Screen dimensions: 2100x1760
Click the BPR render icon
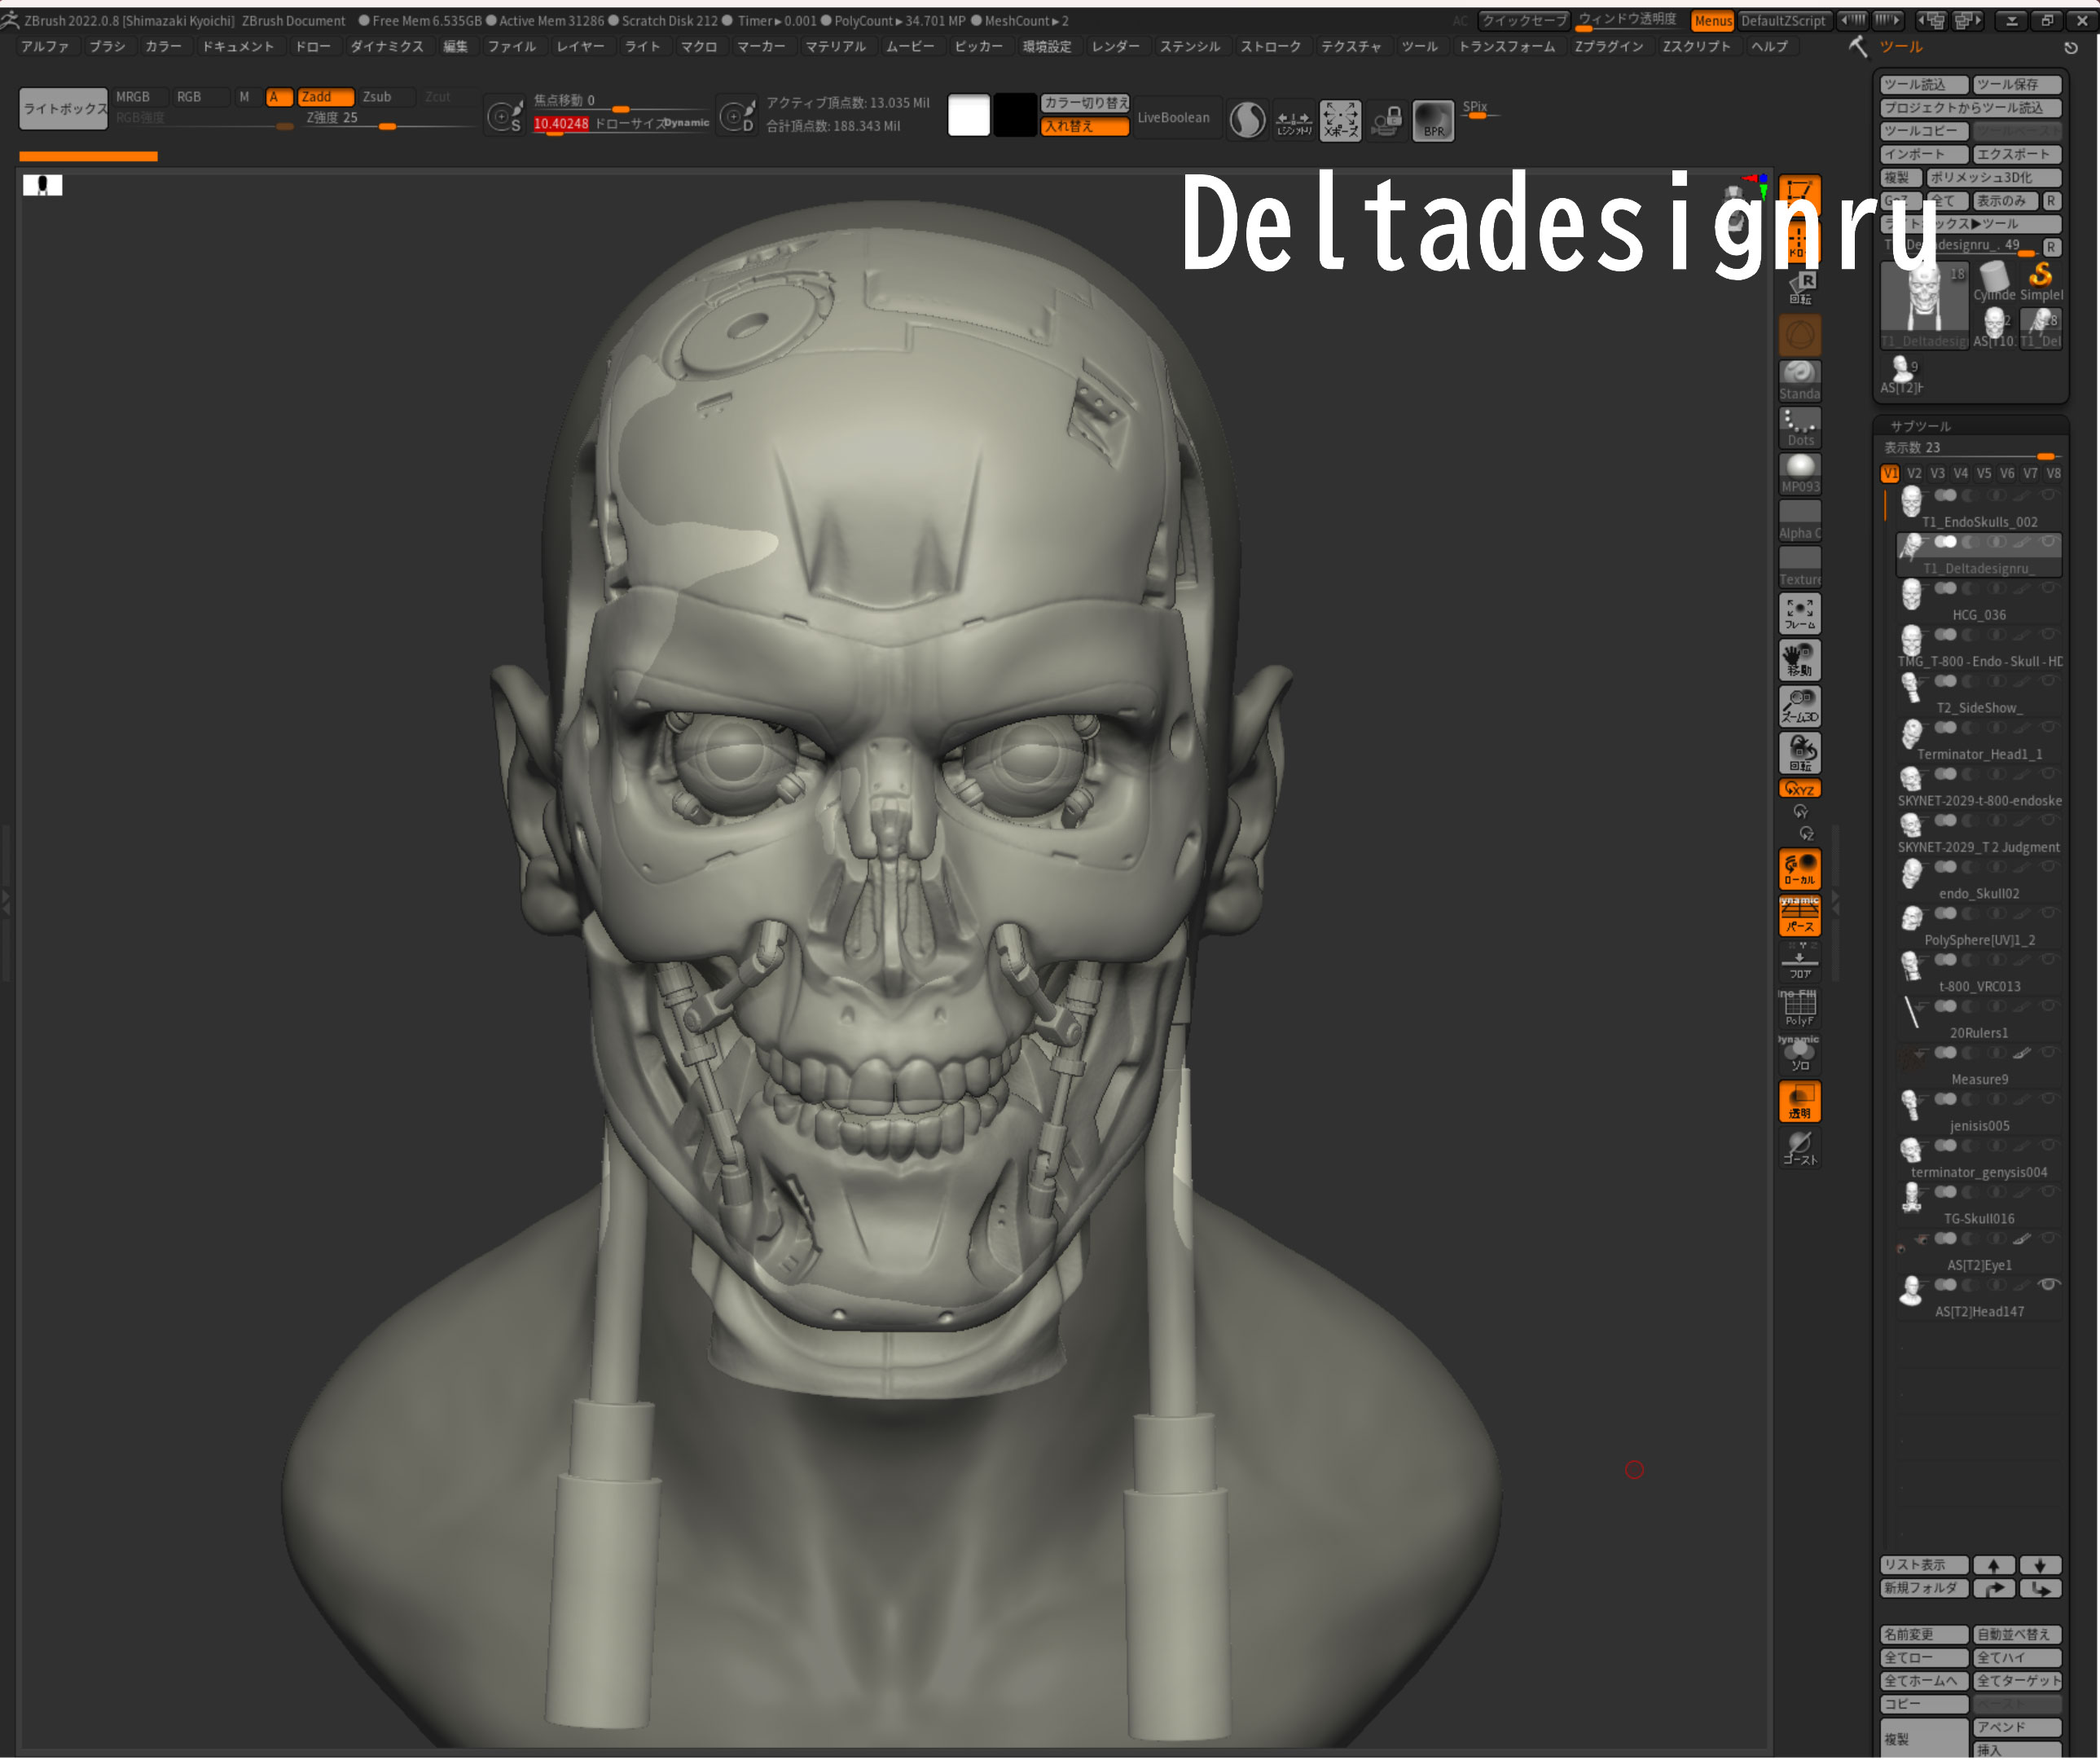click(1432, 120)
